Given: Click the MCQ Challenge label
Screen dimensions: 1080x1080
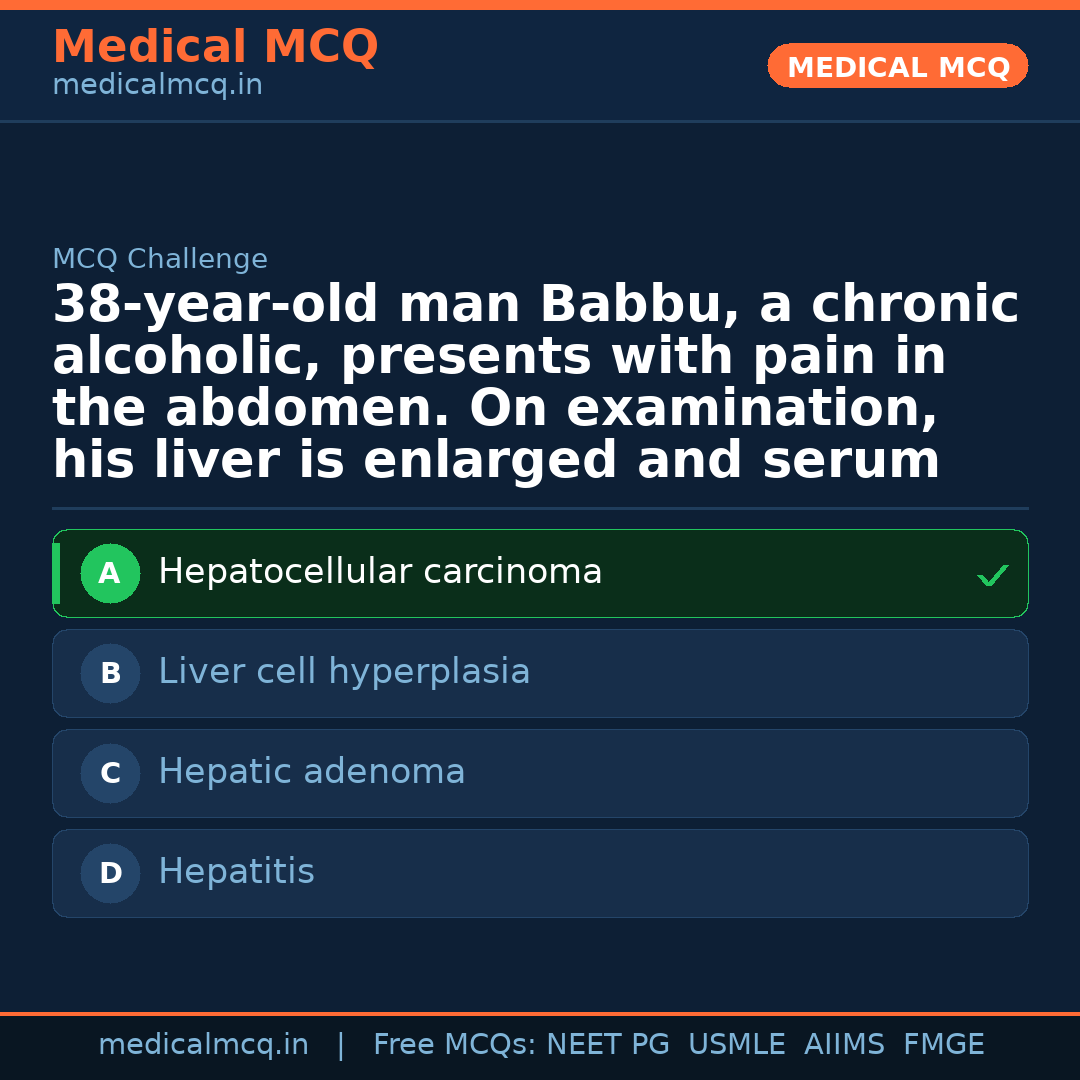Looking at the screenshot, I should (160, 260).
